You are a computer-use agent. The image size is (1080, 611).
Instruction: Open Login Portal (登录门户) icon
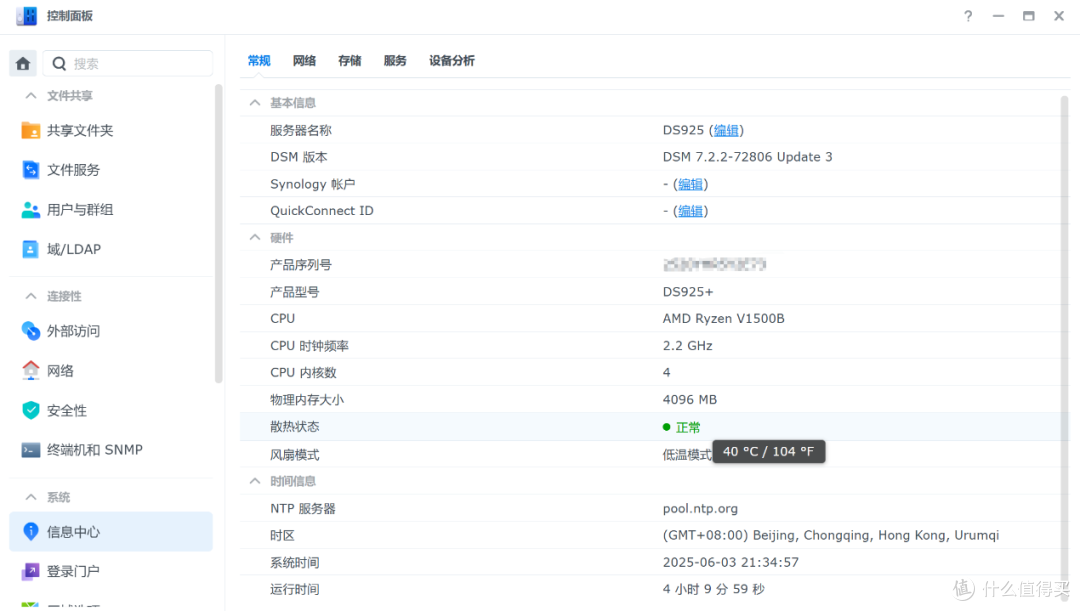tap(30, 571)
